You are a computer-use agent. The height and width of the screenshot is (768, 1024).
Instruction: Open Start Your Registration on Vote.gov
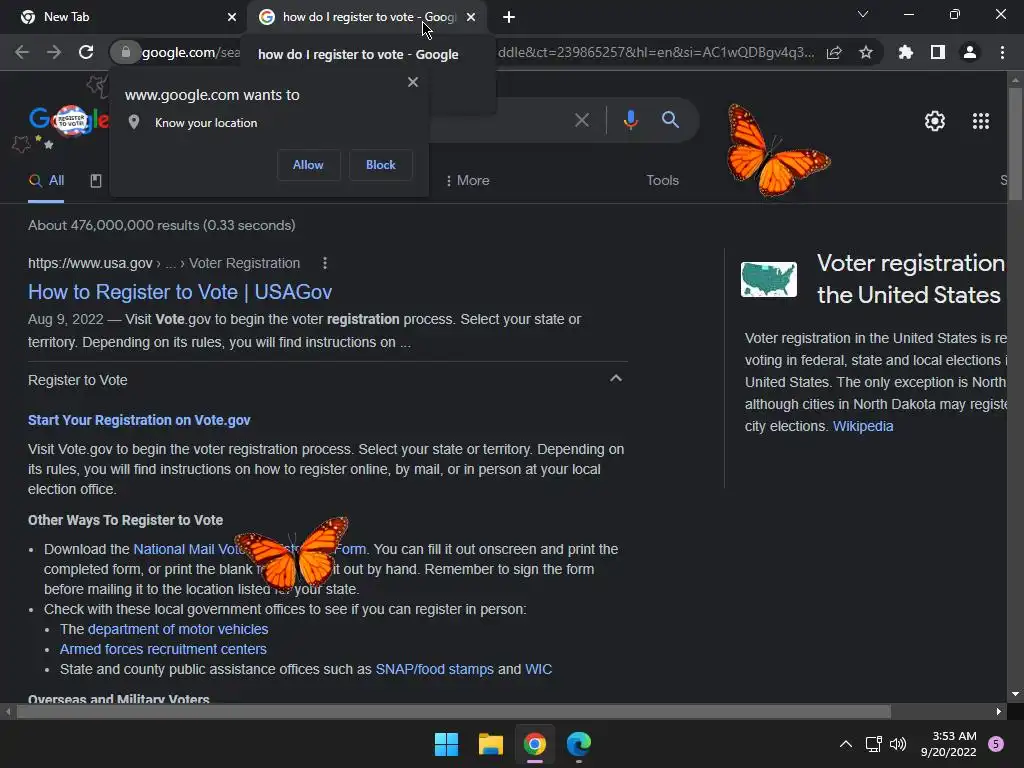click(139, 420)
